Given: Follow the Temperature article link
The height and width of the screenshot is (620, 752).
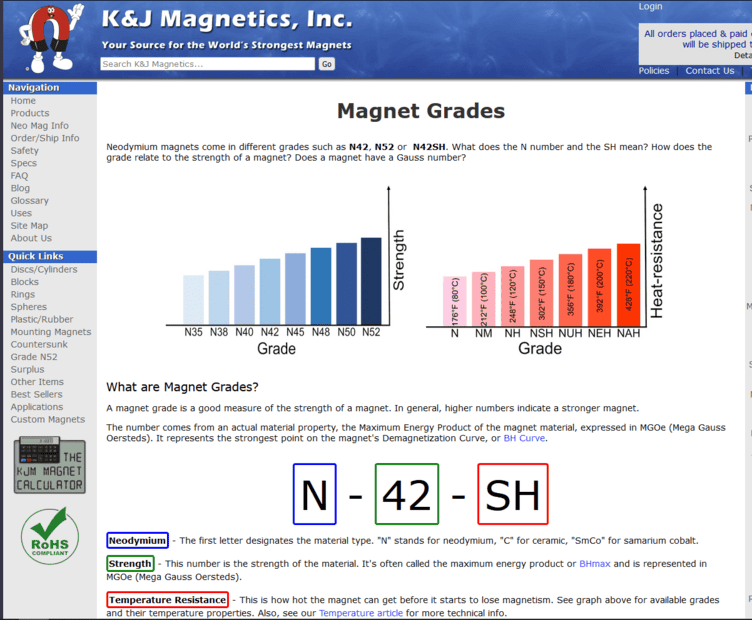Looking at the screenshot, I should 361,613.
